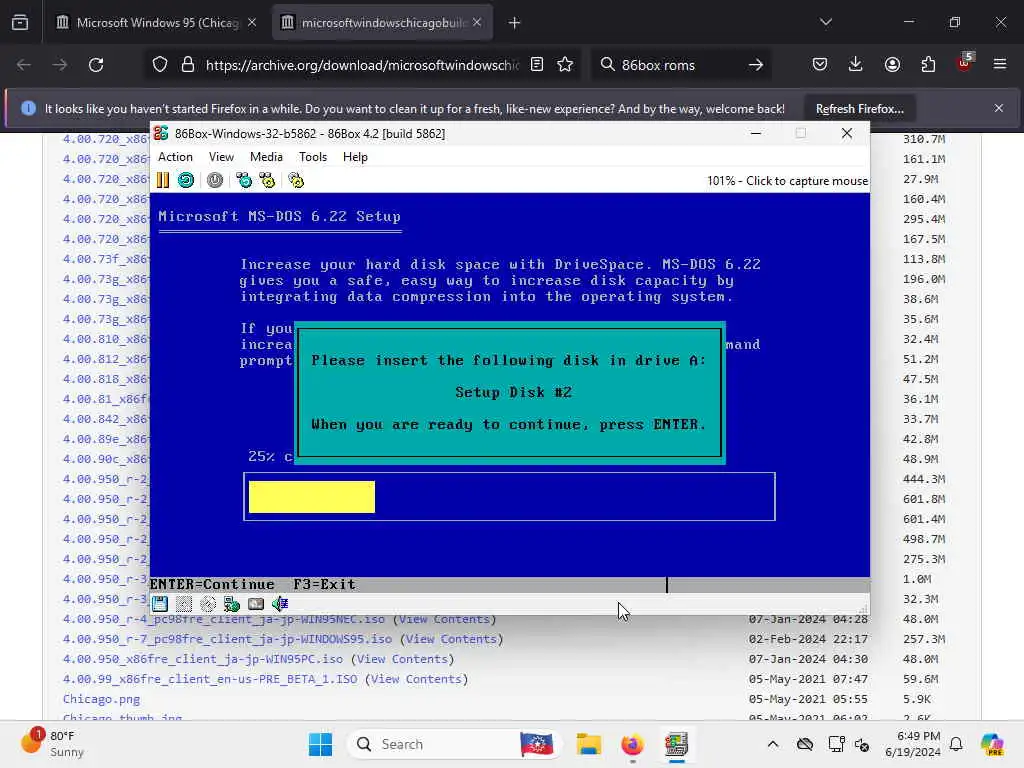Open the Firefox extensions icon
The height and width of the screenshot is (768, 1024).
click(928, 64)
